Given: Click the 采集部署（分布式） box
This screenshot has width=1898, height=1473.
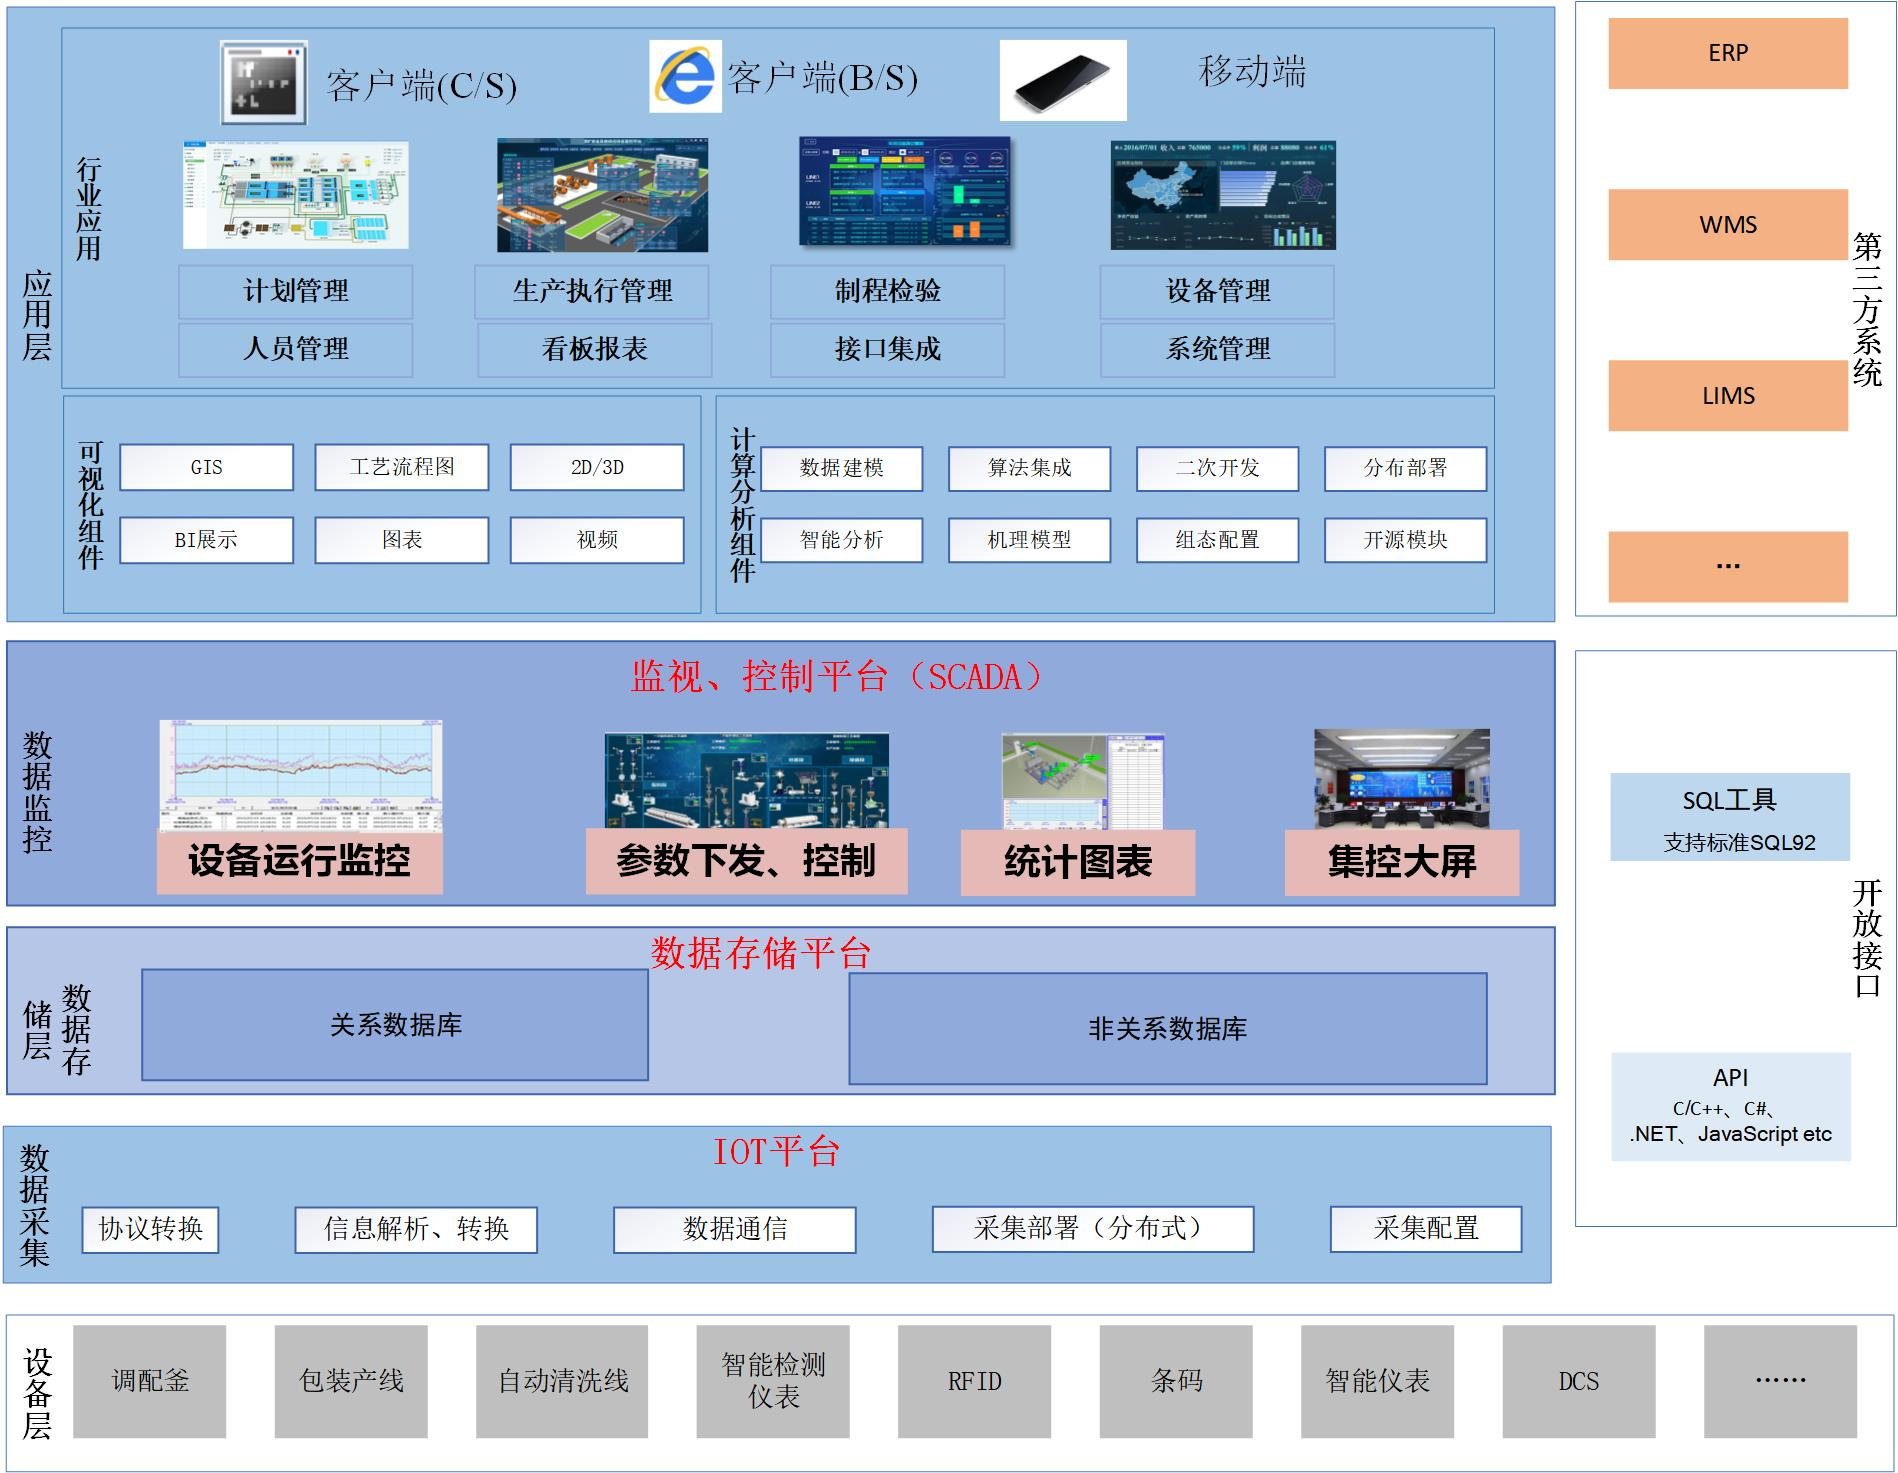Looking at the screenshot, I should click(1093, 1229).
